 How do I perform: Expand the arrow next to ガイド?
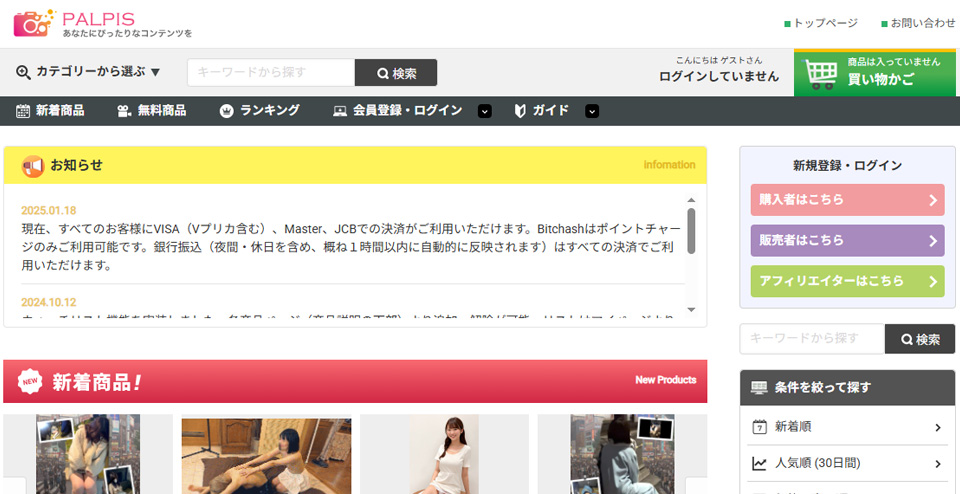[x=591, y=111]
